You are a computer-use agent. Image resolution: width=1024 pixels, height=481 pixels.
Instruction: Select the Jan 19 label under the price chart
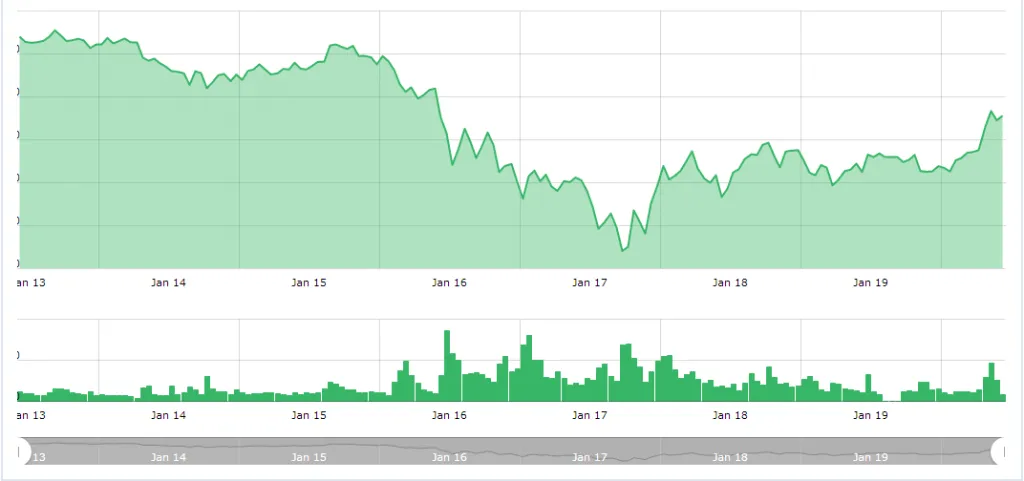(870, 283)
